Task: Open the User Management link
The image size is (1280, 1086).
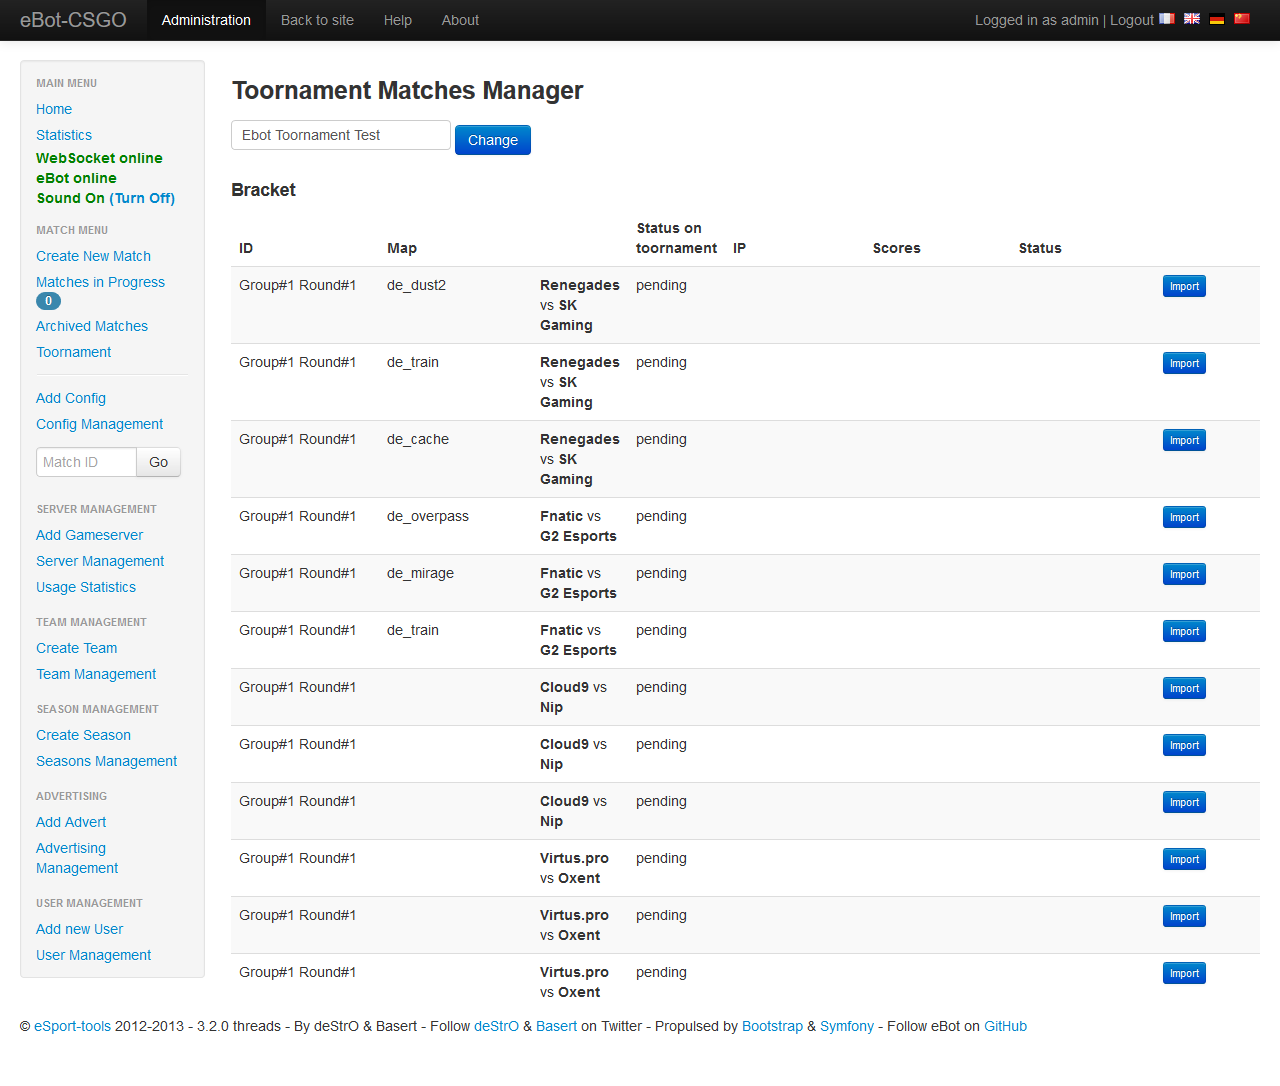Action: pos(93,955)
